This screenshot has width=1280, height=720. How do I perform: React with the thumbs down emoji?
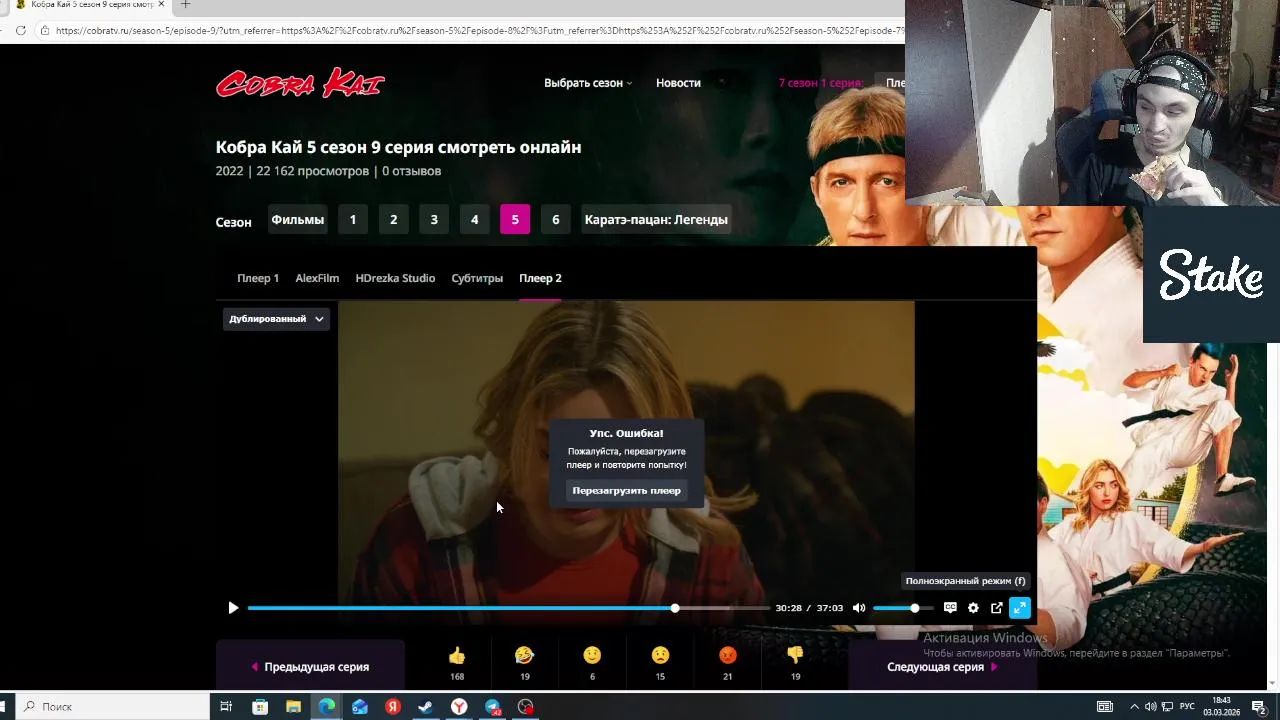tap(795, 656)
